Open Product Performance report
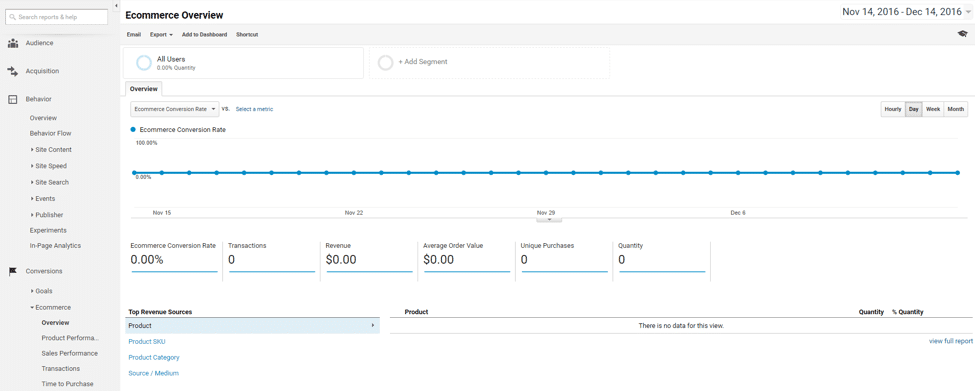 (70, 338)
